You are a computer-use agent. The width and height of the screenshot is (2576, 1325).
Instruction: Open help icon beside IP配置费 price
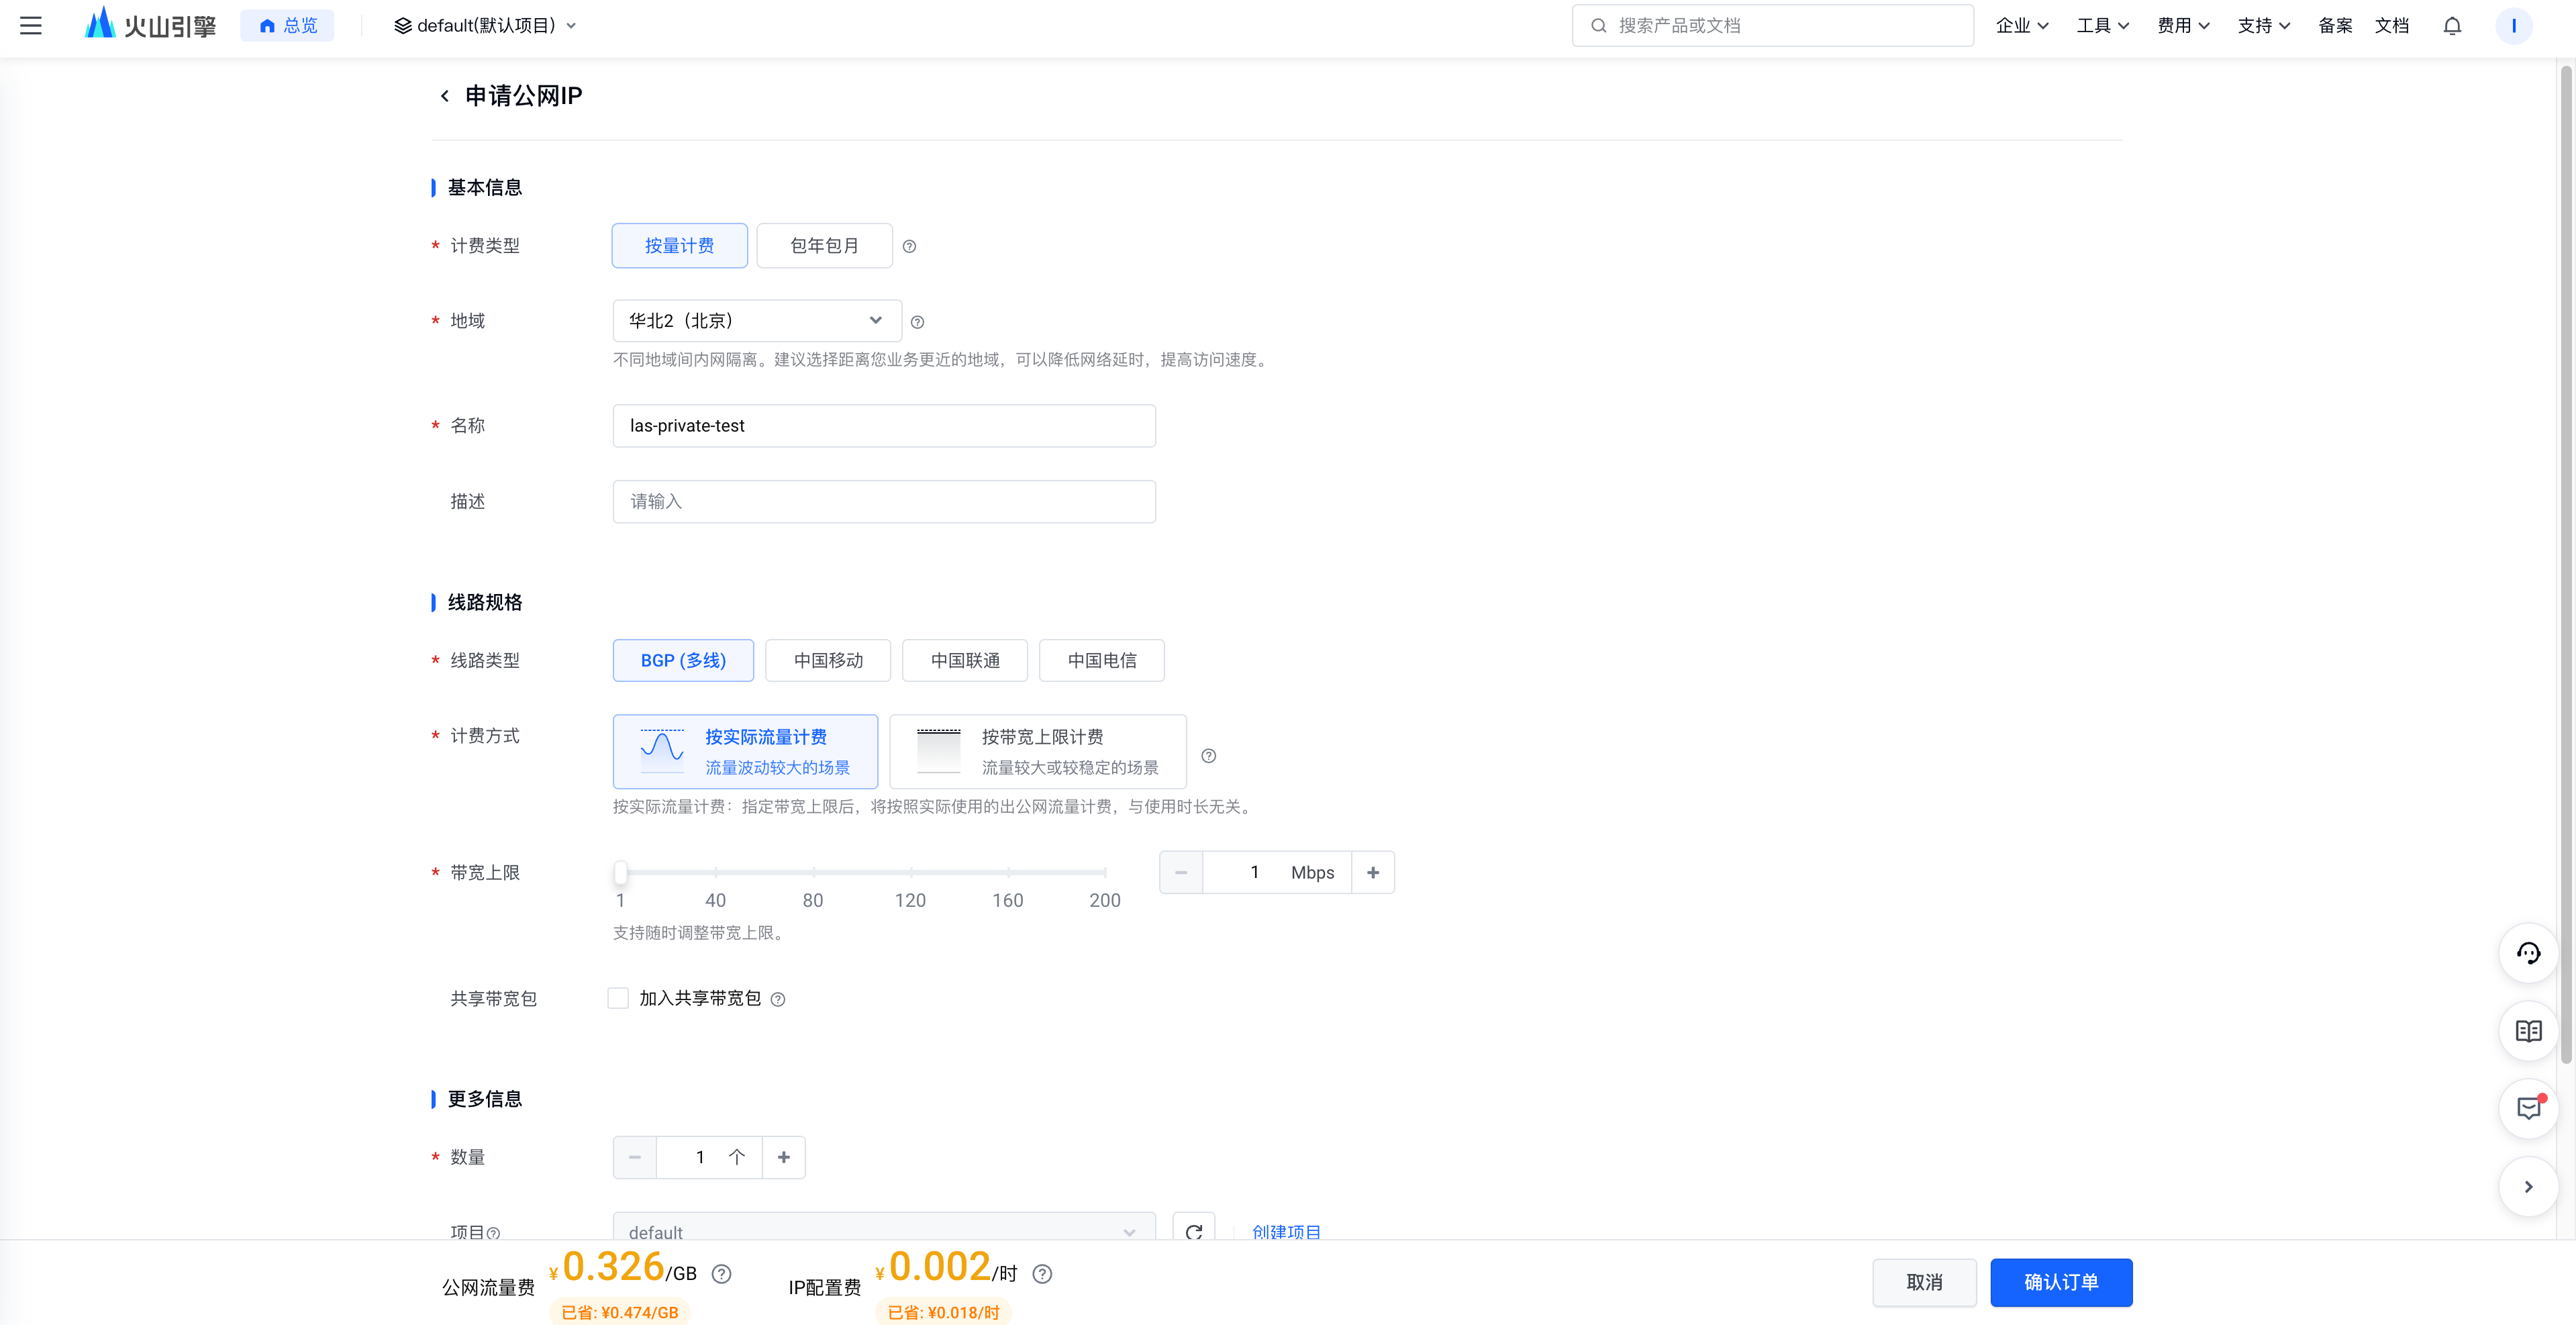click(x=1042, y=1273)
